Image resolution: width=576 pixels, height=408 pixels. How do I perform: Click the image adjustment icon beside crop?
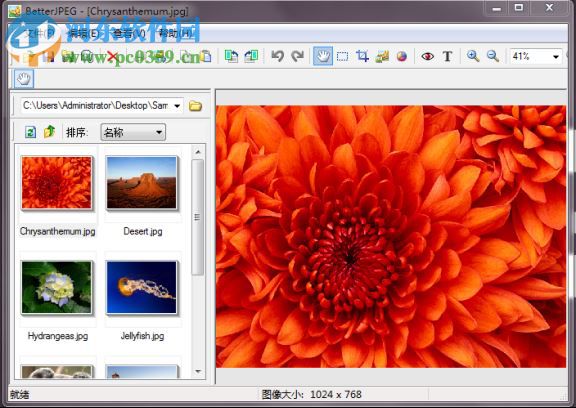(382, 57)
